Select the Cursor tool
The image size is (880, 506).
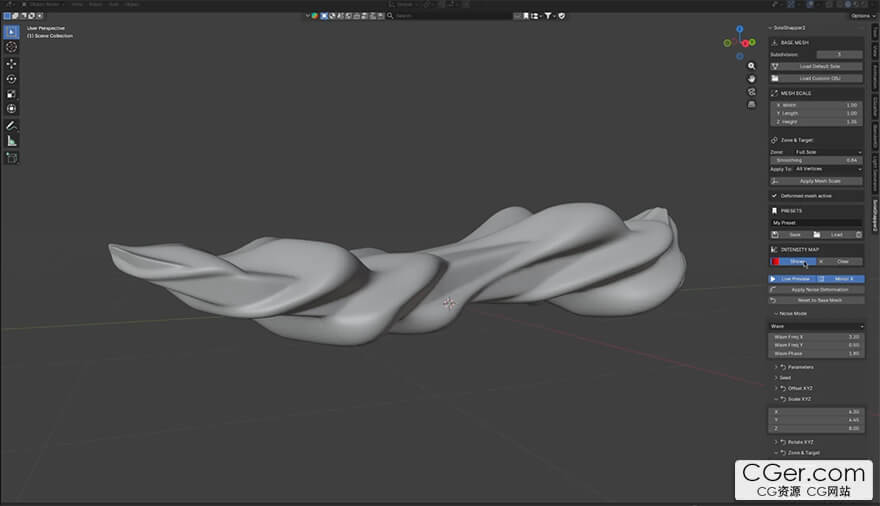click(12, 47)
